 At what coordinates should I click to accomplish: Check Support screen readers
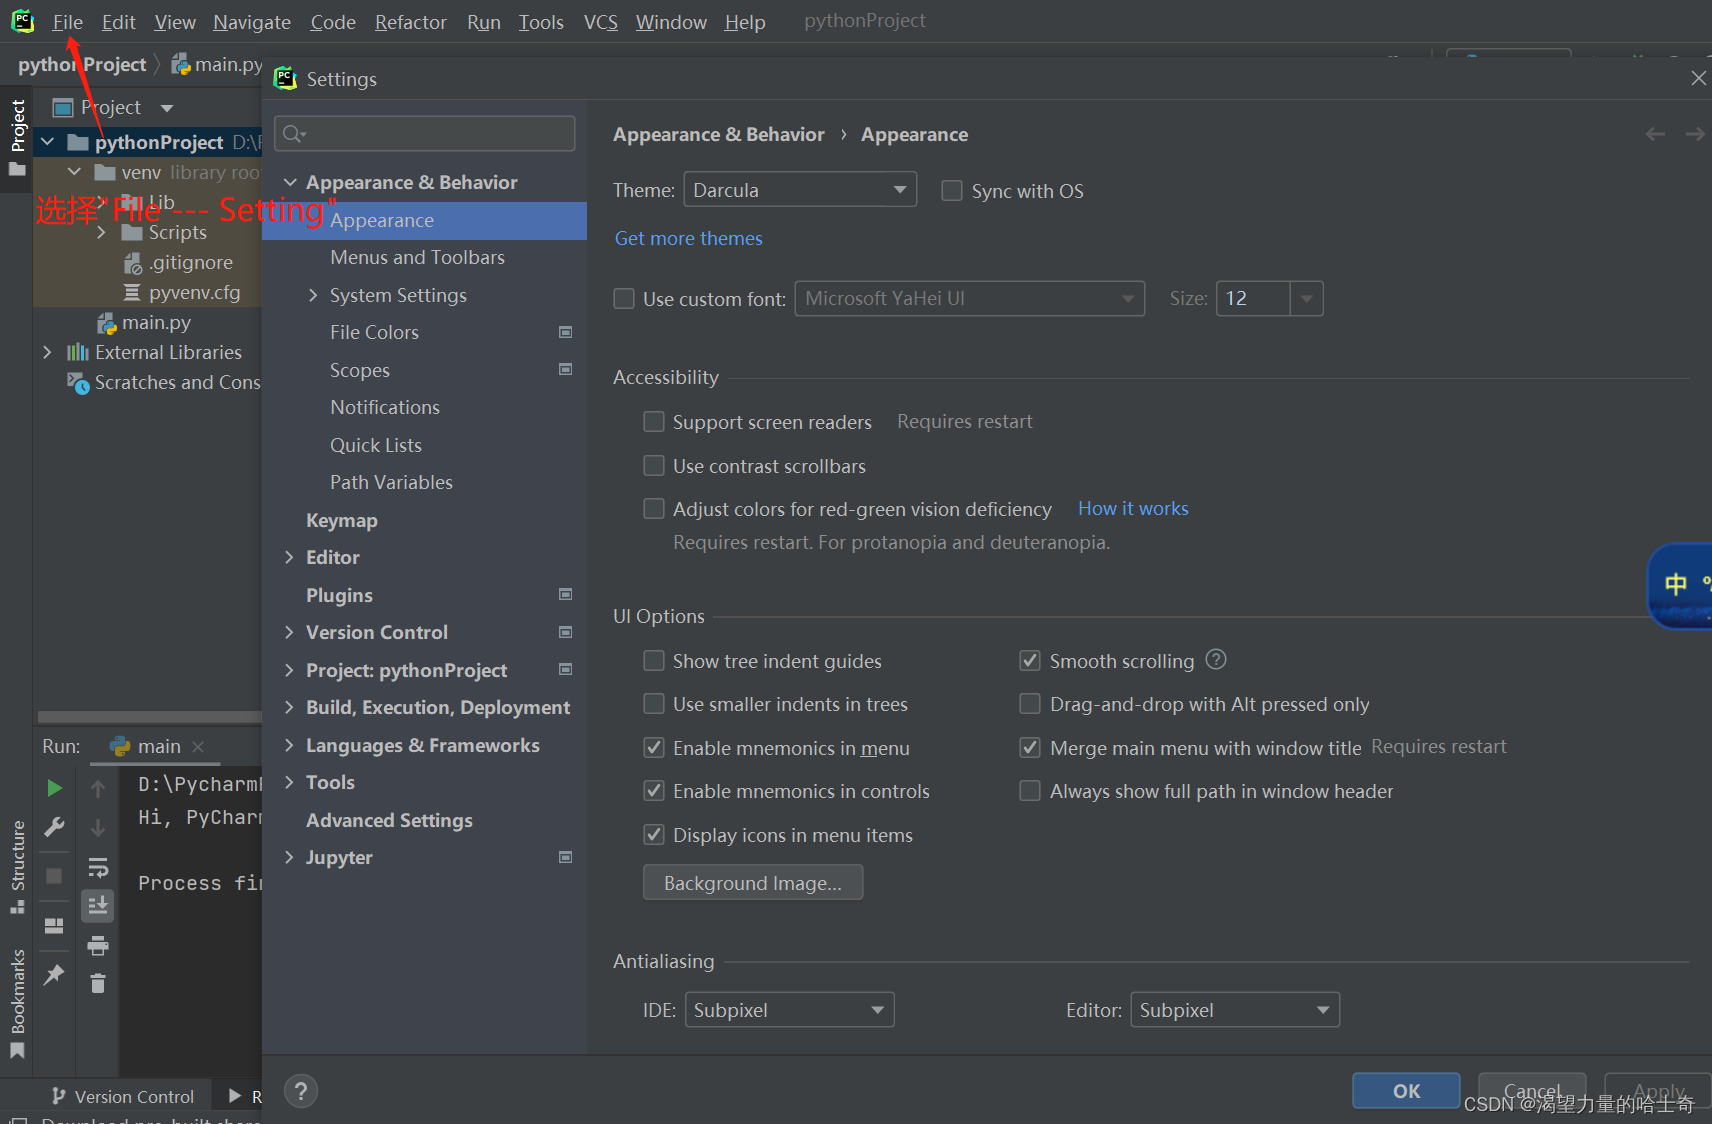tap(654, 421)
